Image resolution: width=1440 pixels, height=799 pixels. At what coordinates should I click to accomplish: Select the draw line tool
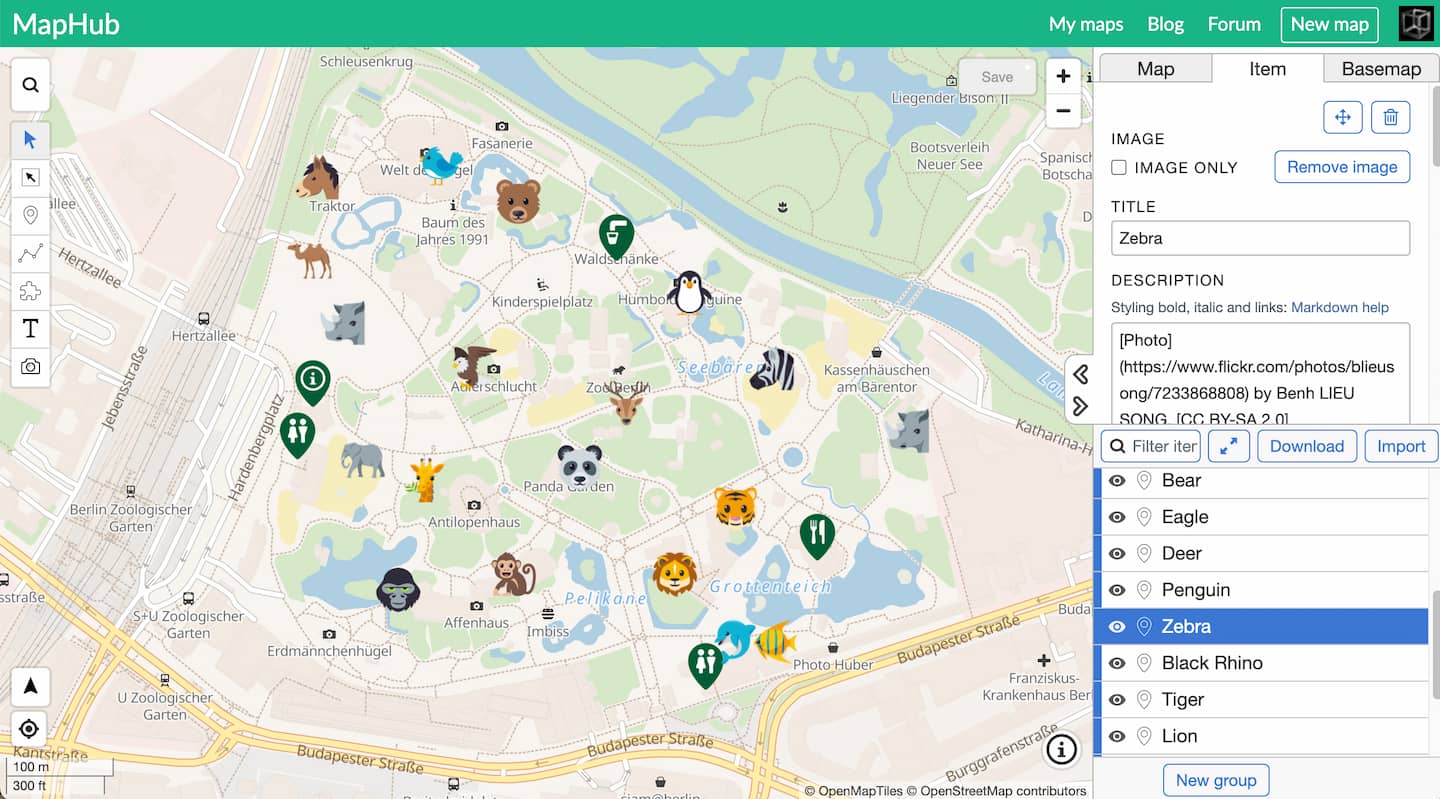(31, 253)
